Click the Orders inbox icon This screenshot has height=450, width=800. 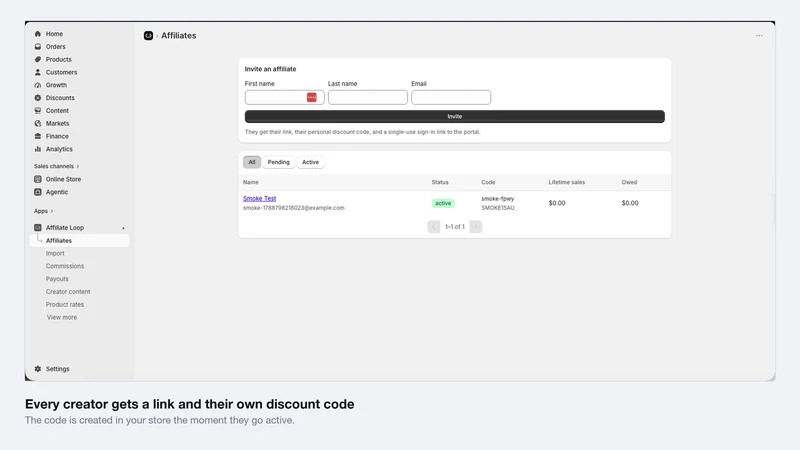pos(38,46)
